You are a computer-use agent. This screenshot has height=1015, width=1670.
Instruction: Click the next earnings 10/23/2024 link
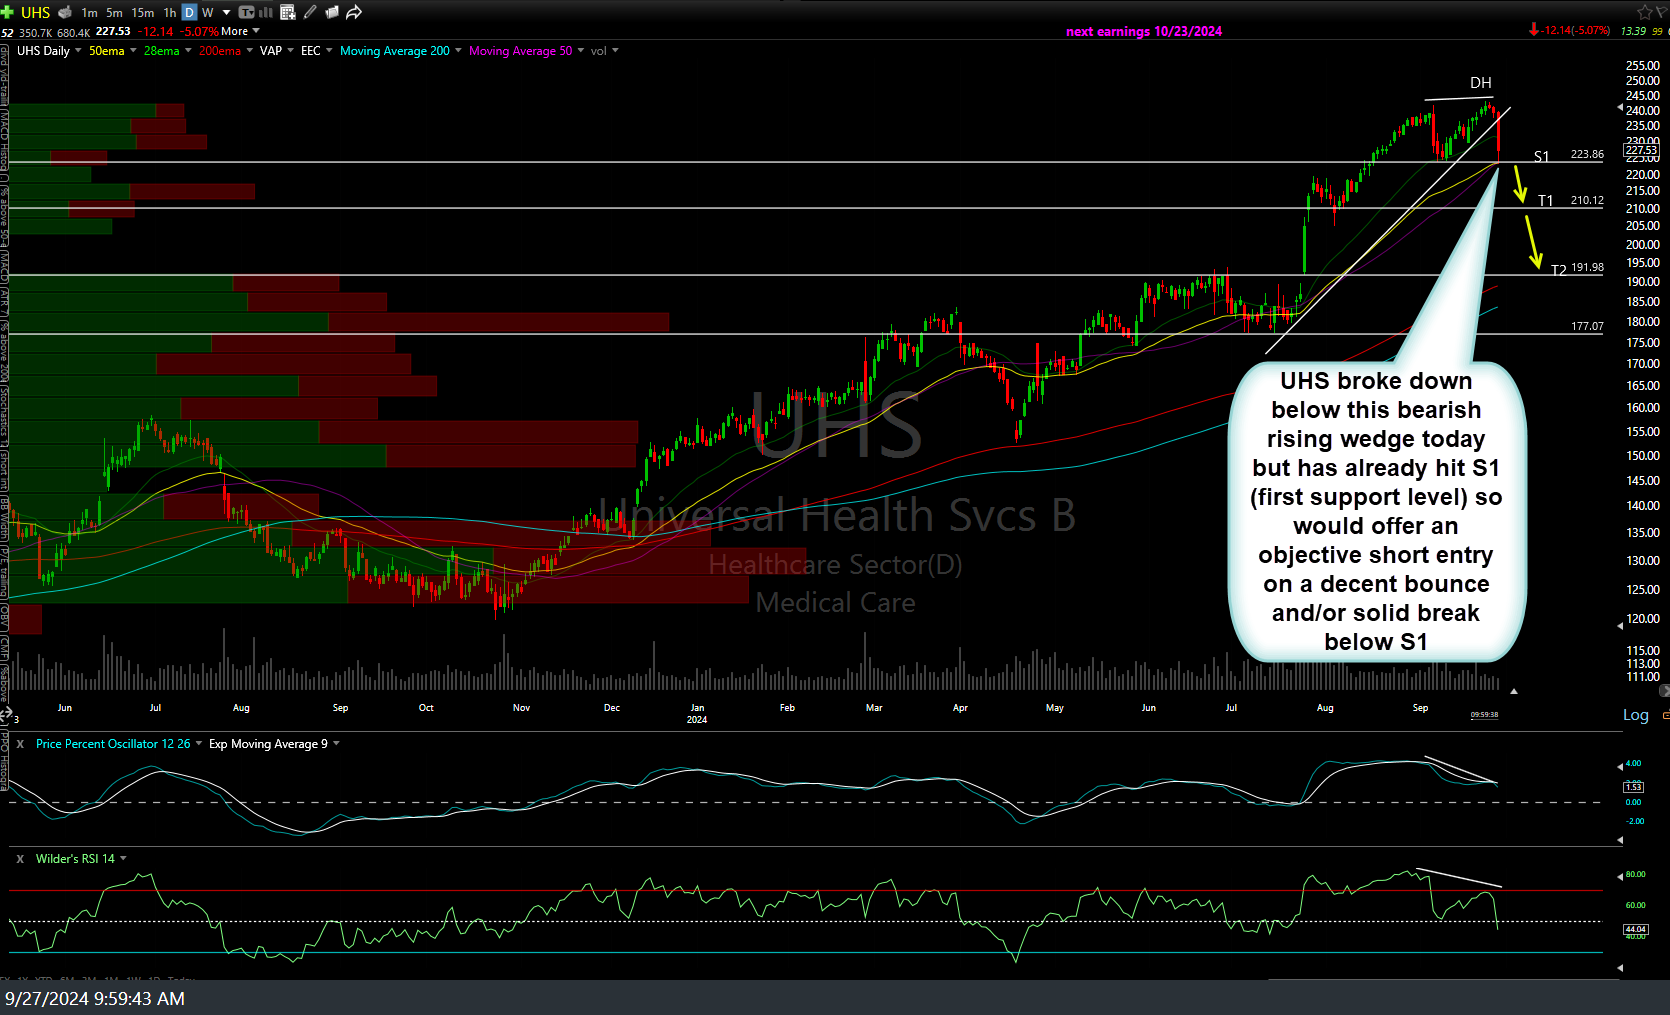[1143, 31]
